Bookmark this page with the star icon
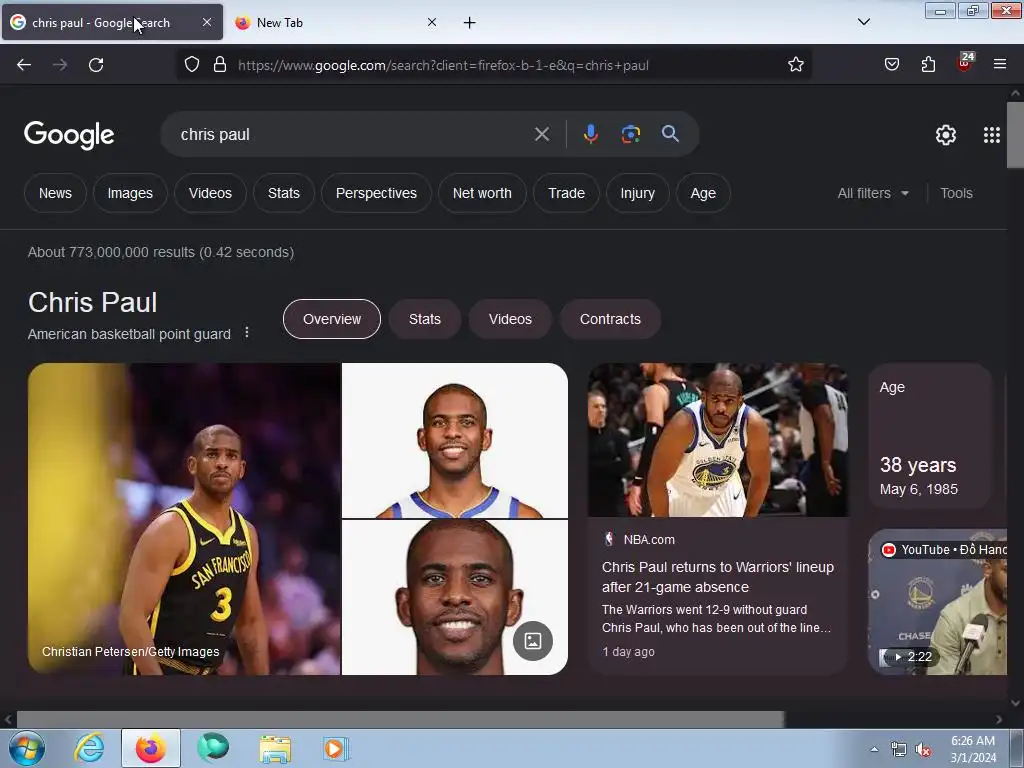The width and height of the screenshot is (1024, 768). [x=795, y=65]
